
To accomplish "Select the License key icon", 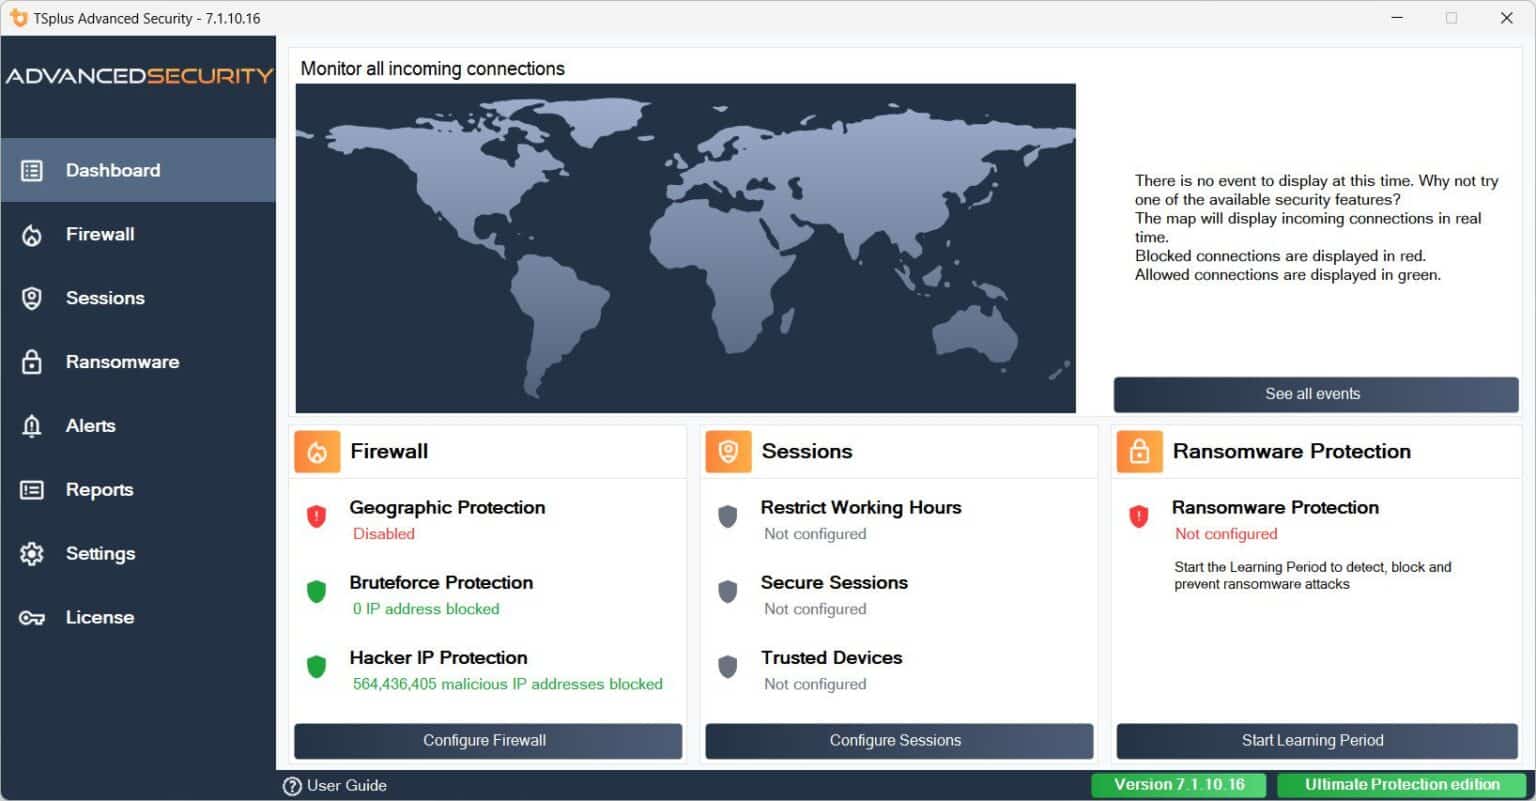I will pos(31,617).
